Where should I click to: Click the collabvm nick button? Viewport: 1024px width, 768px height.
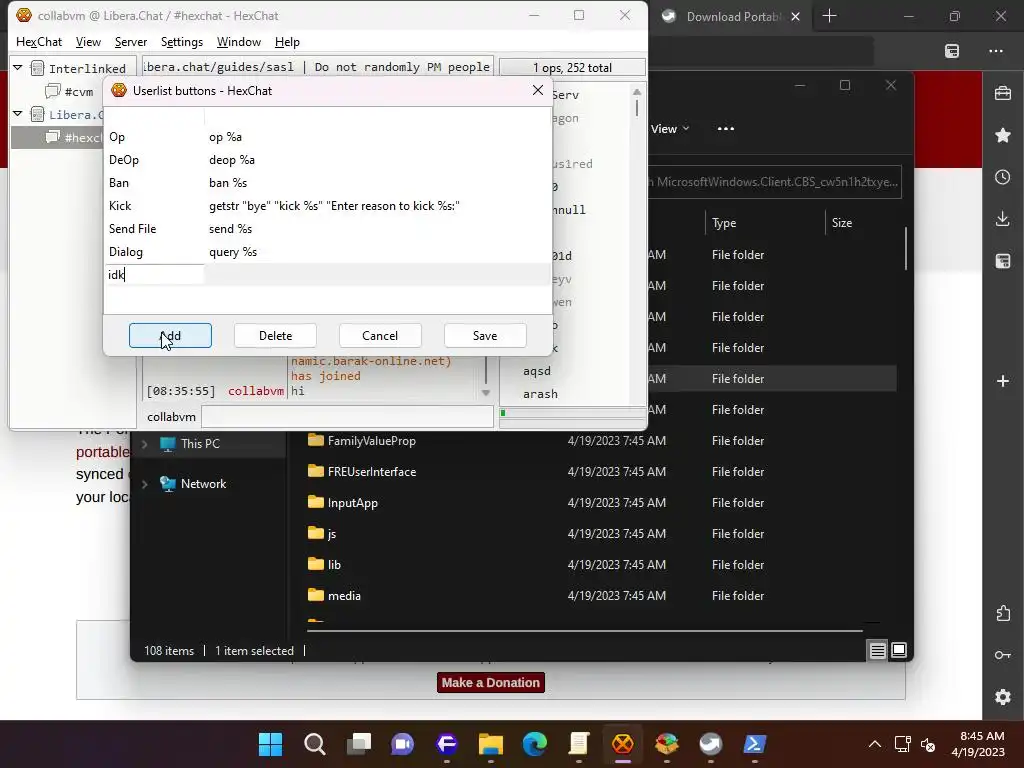(171, 417)
